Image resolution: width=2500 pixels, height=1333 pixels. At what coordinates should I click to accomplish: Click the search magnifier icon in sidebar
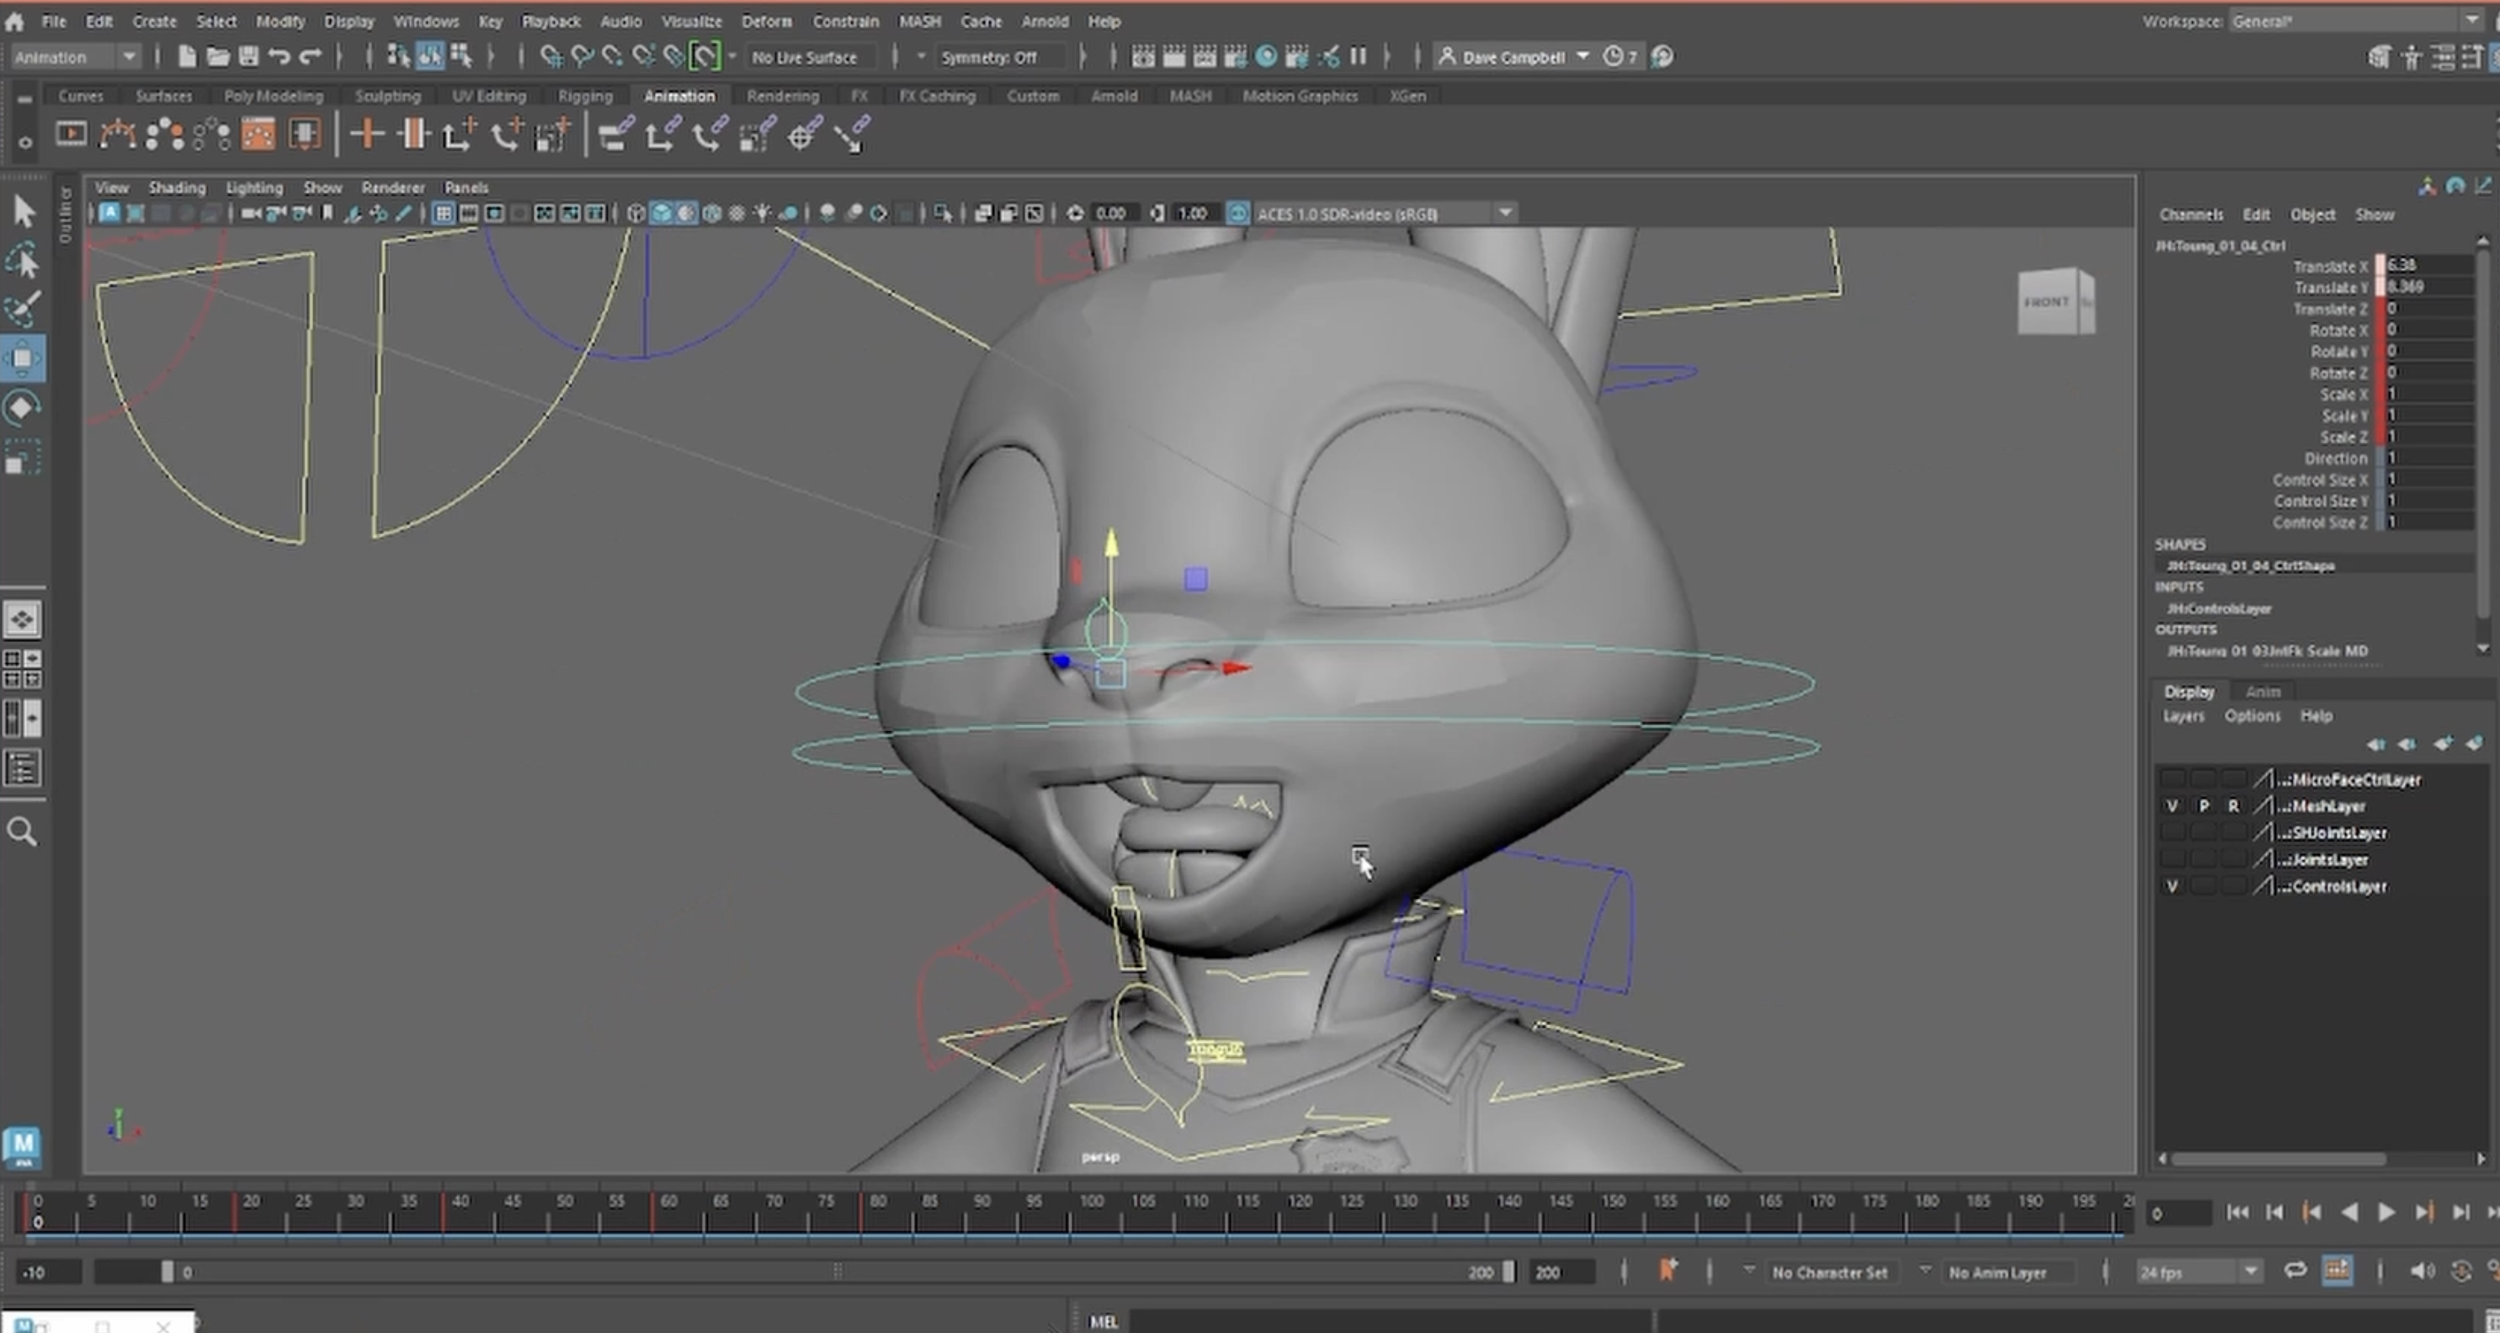22,832
